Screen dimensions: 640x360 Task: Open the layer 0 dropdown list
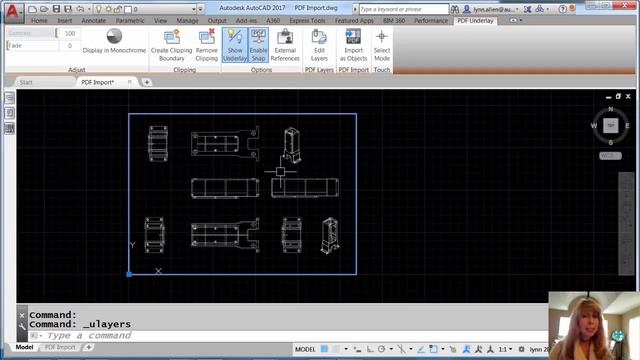coord(193,9)
